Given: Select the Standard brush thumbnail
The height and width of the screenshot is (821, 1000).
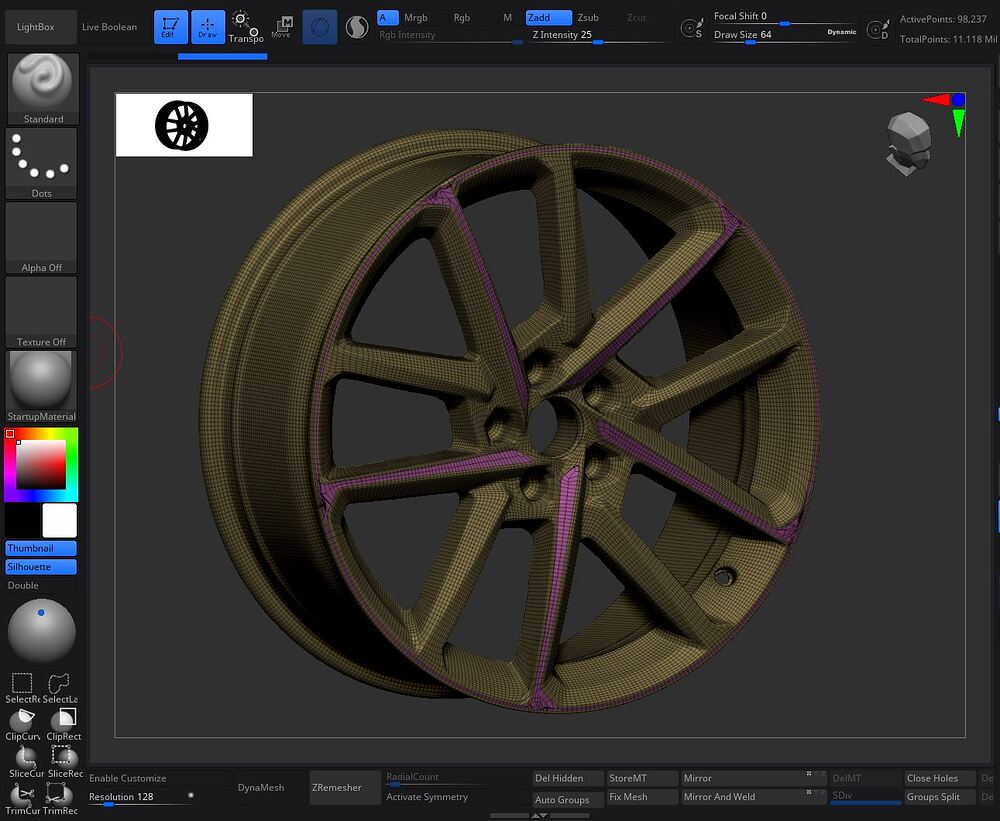Looking at the screenshot, I should (43, 89).
